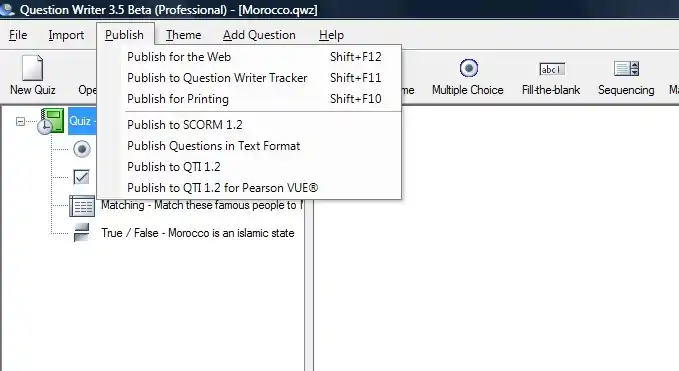Screen dimensions: 679x371
Task: Click the Question Writer app icon in title bar
Action: click(7, 9)
